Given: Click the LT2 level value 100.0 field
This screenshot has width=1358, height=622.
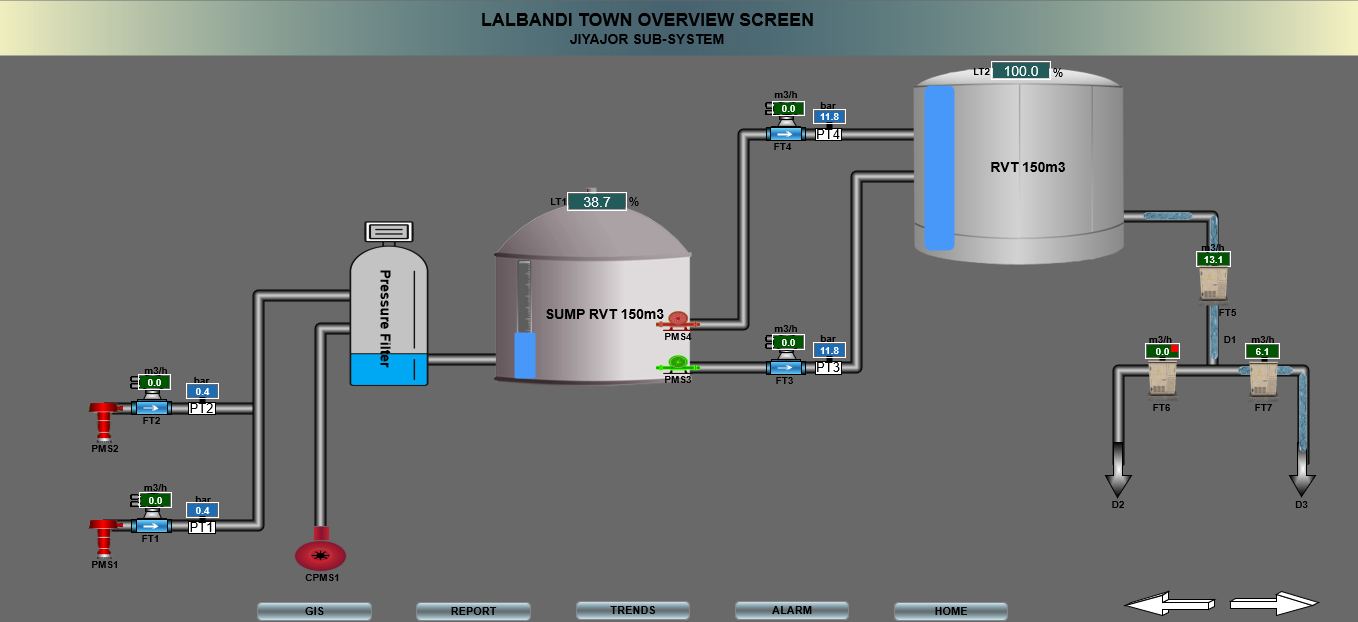Looking at the screenshot, I should point(1020,71).
